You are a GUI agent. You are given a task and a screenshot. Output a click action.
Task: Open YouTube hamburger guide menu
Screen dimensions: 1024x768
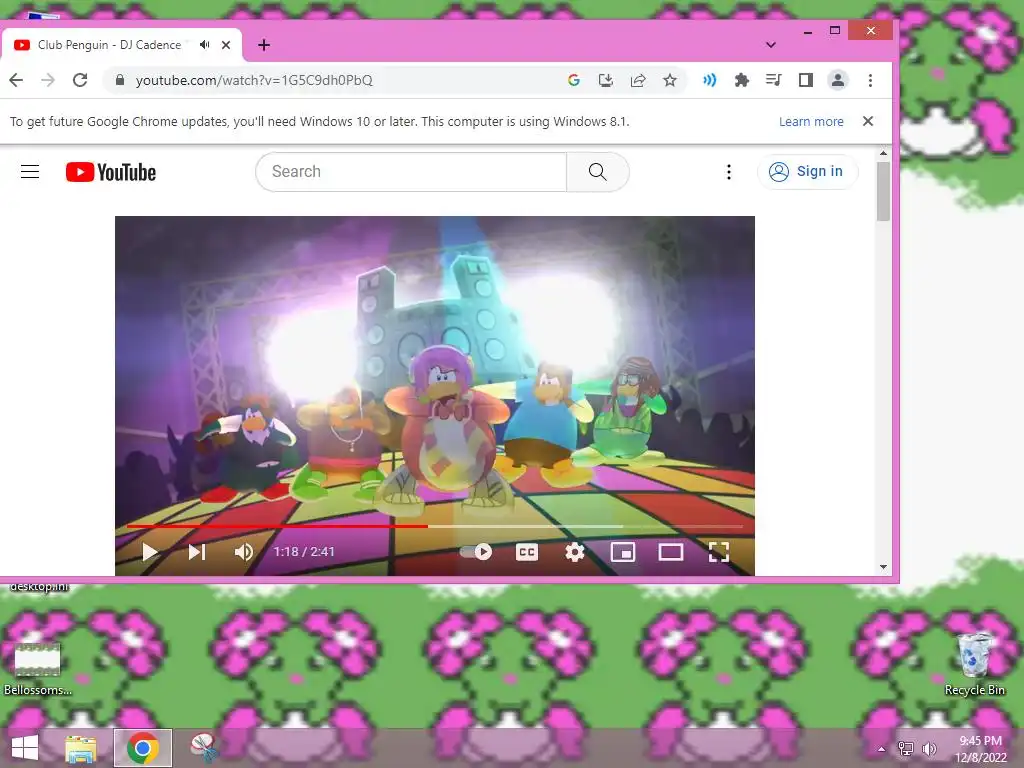pyautogui.click(x=30, y=172)
